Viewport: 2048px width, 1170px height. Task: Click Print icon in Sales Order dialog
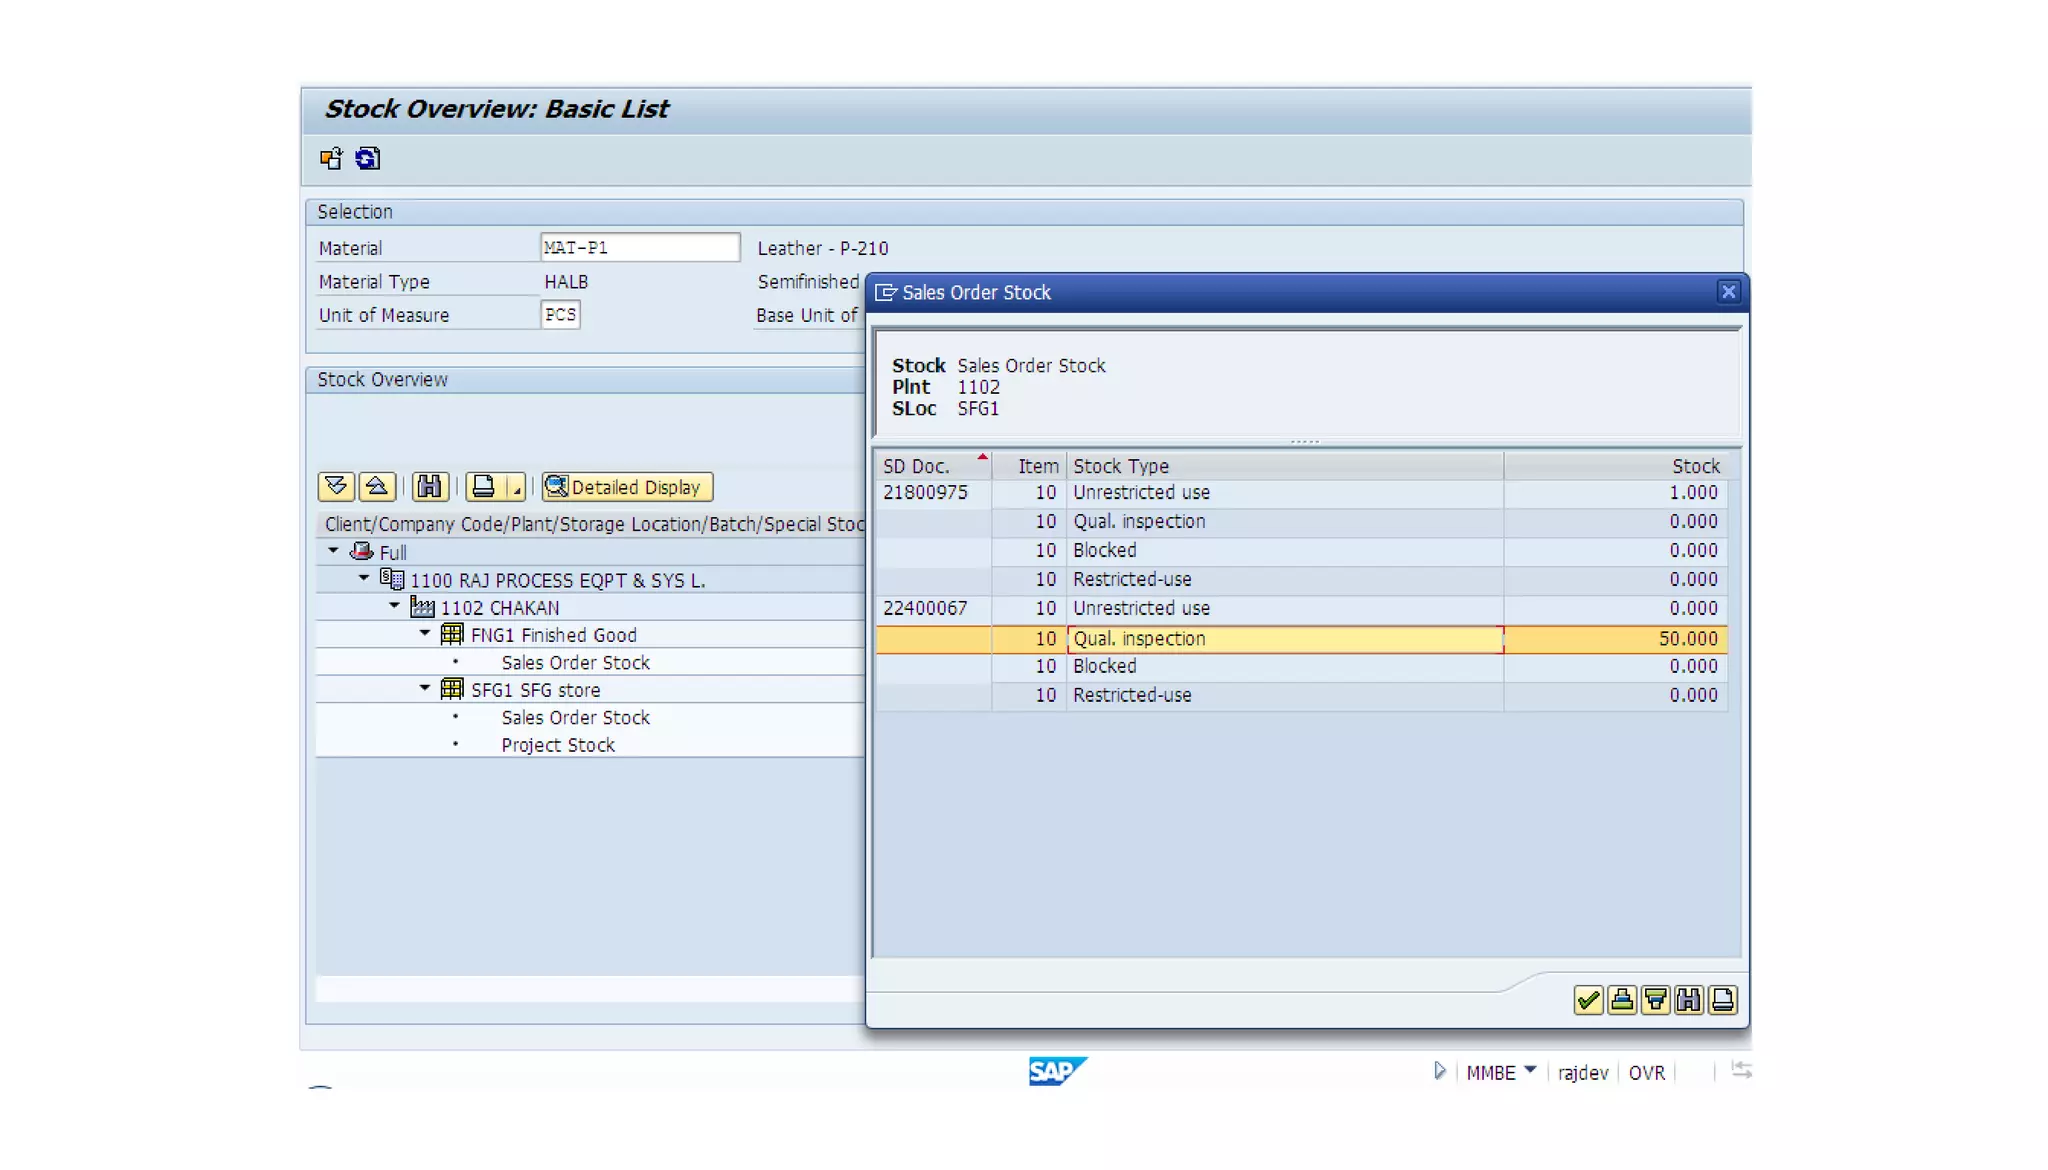click(1723, 1000)
